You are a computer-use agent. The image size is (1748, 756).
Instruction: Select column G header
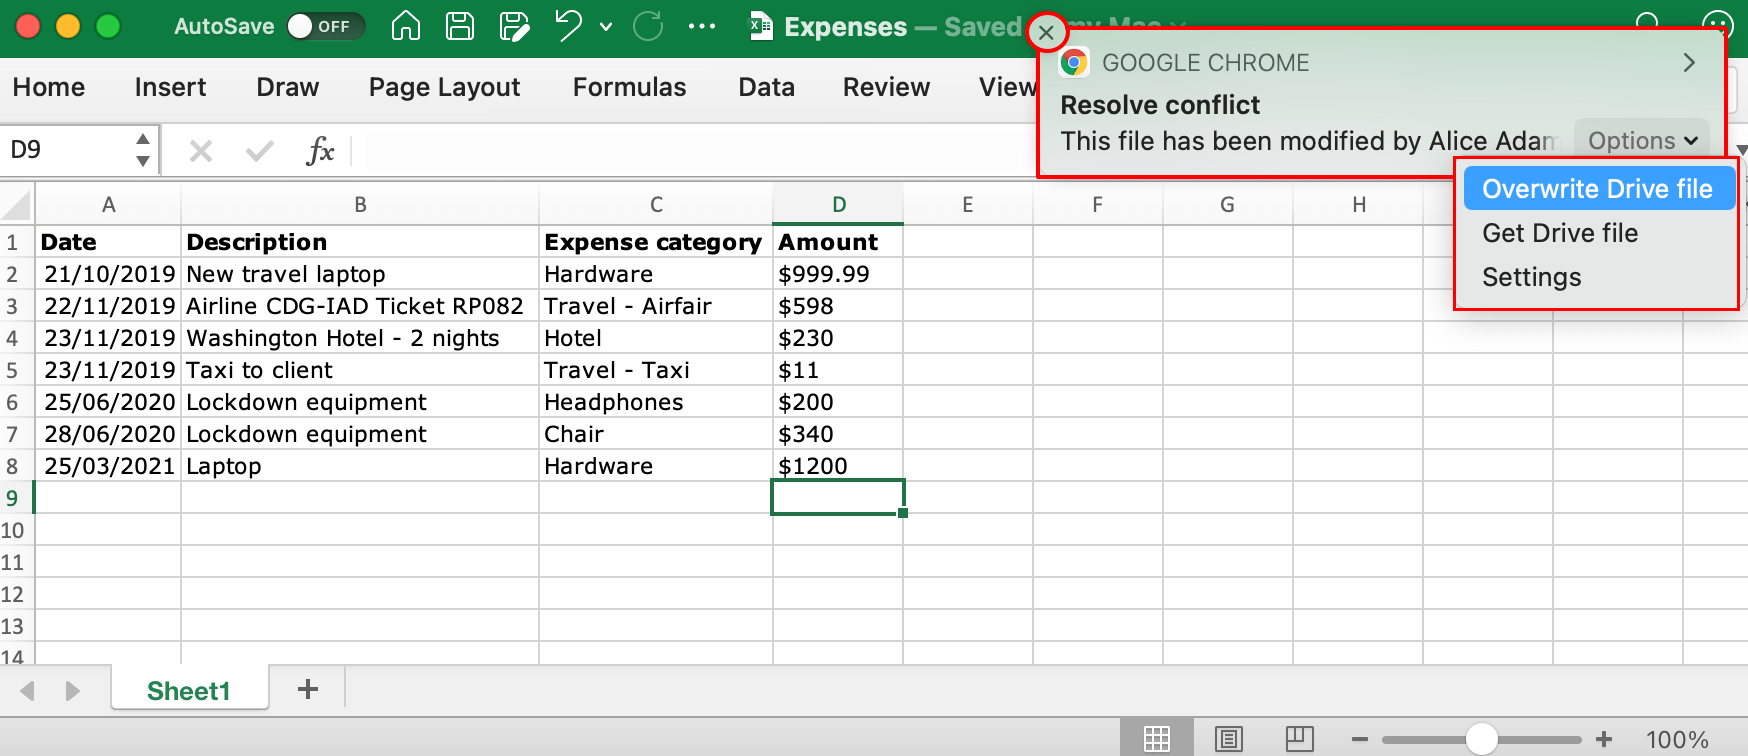(1228, 205)
